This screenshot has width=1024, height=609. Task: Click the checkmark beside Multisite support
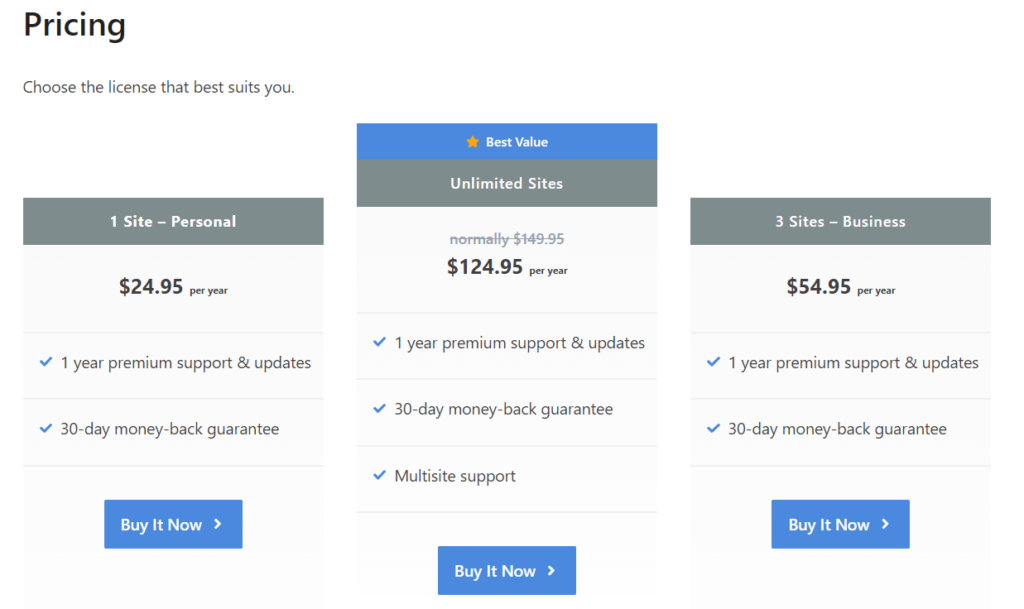pyautogui.click(x=379, y=475)
